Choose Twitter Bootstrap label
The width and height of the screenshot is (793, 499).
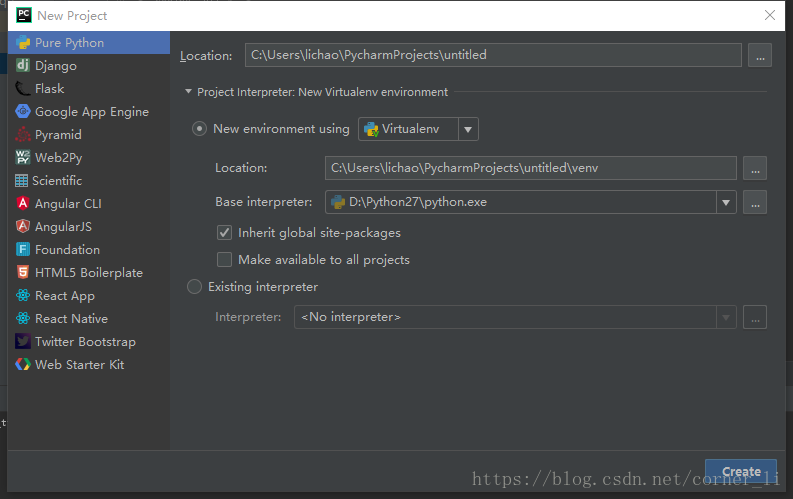[85, 342]
